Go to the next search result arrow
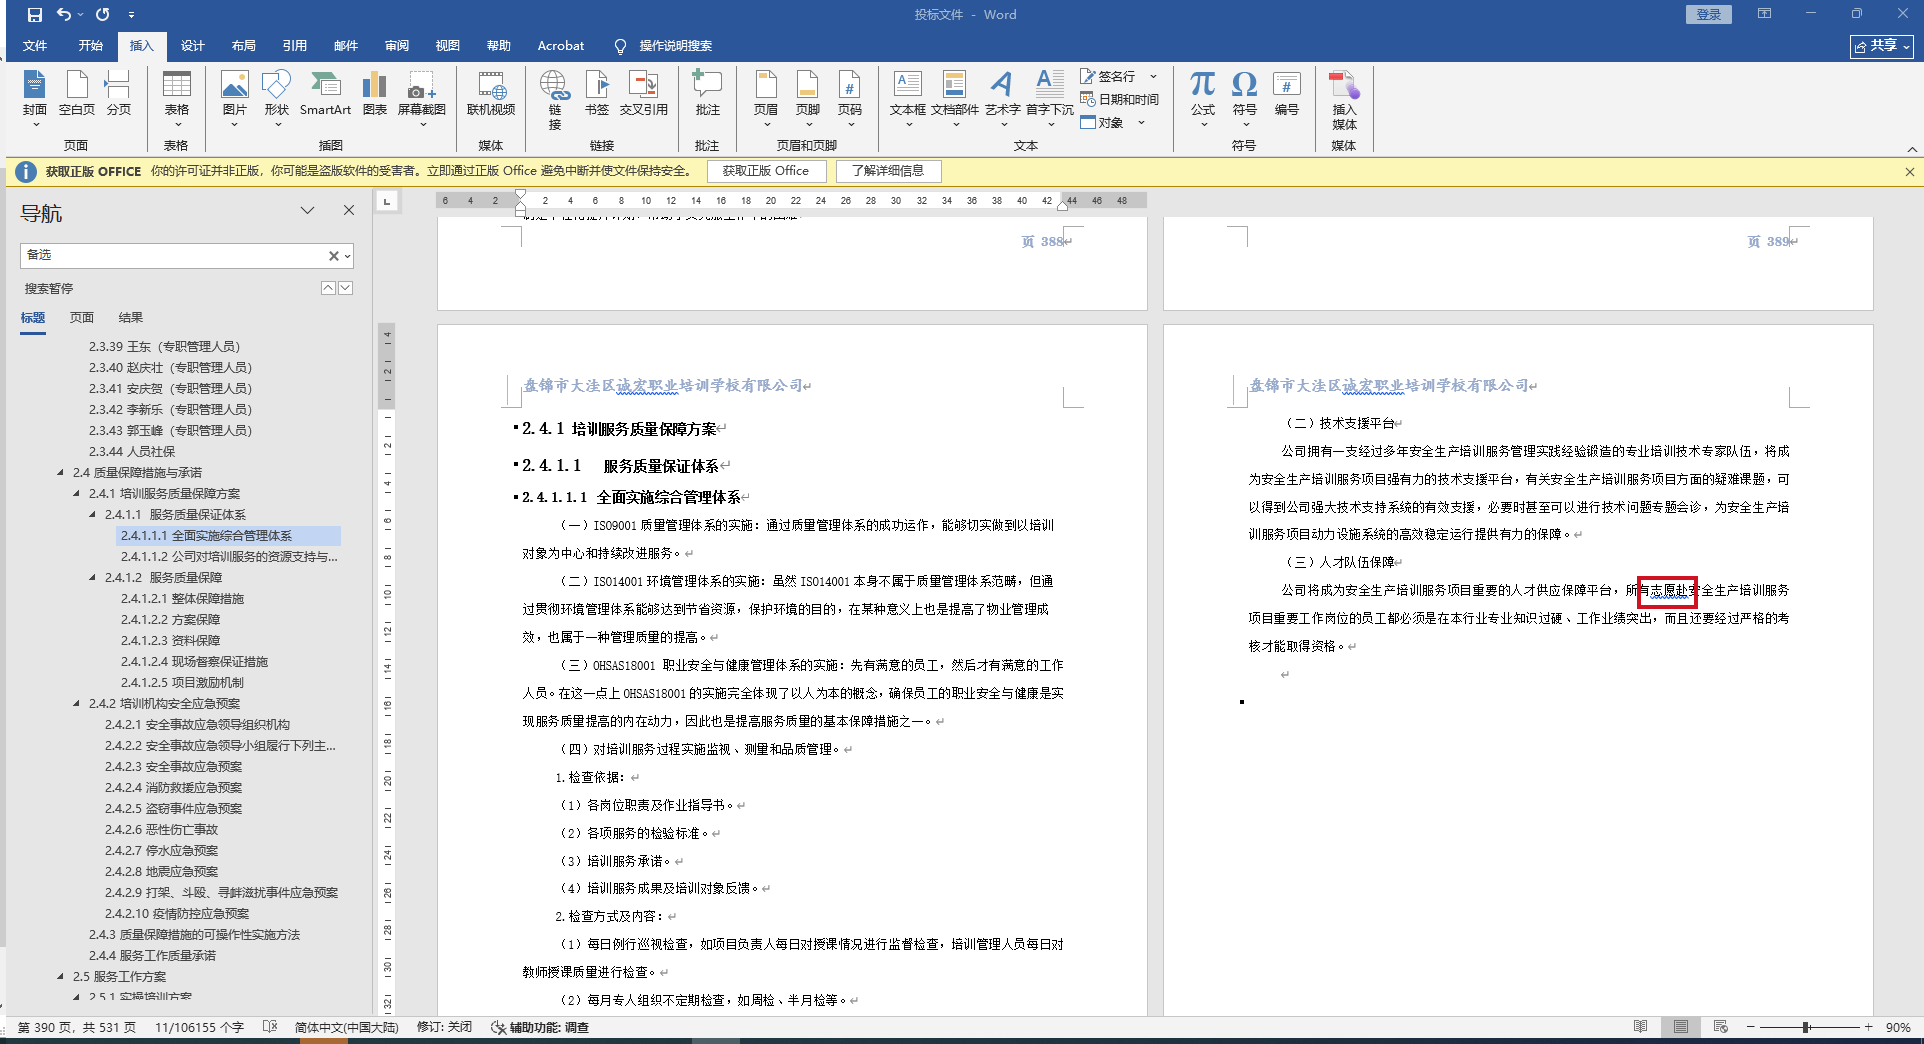Screen dimensions: 1924x1044 point(346,288)
